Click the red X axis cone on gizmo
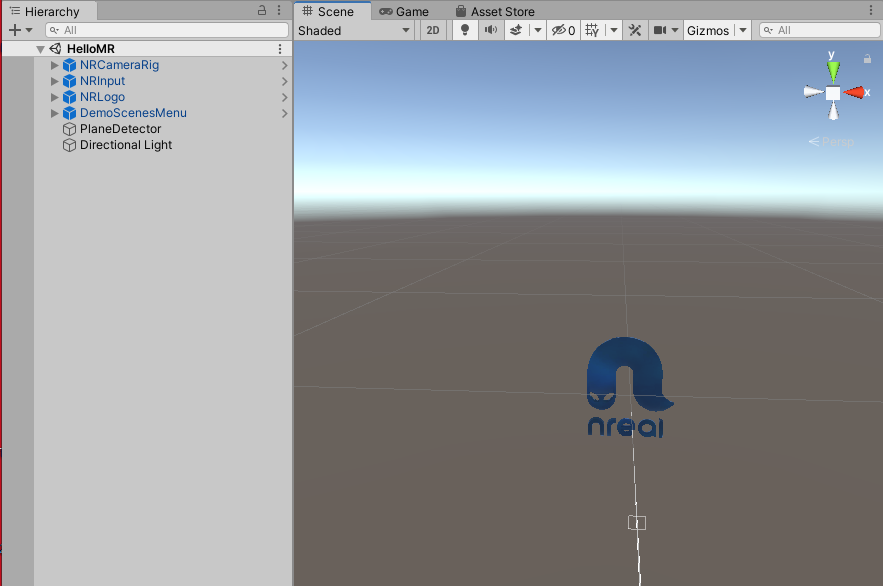The width and height of the screenshot is (883, 586). coord(854,92)
